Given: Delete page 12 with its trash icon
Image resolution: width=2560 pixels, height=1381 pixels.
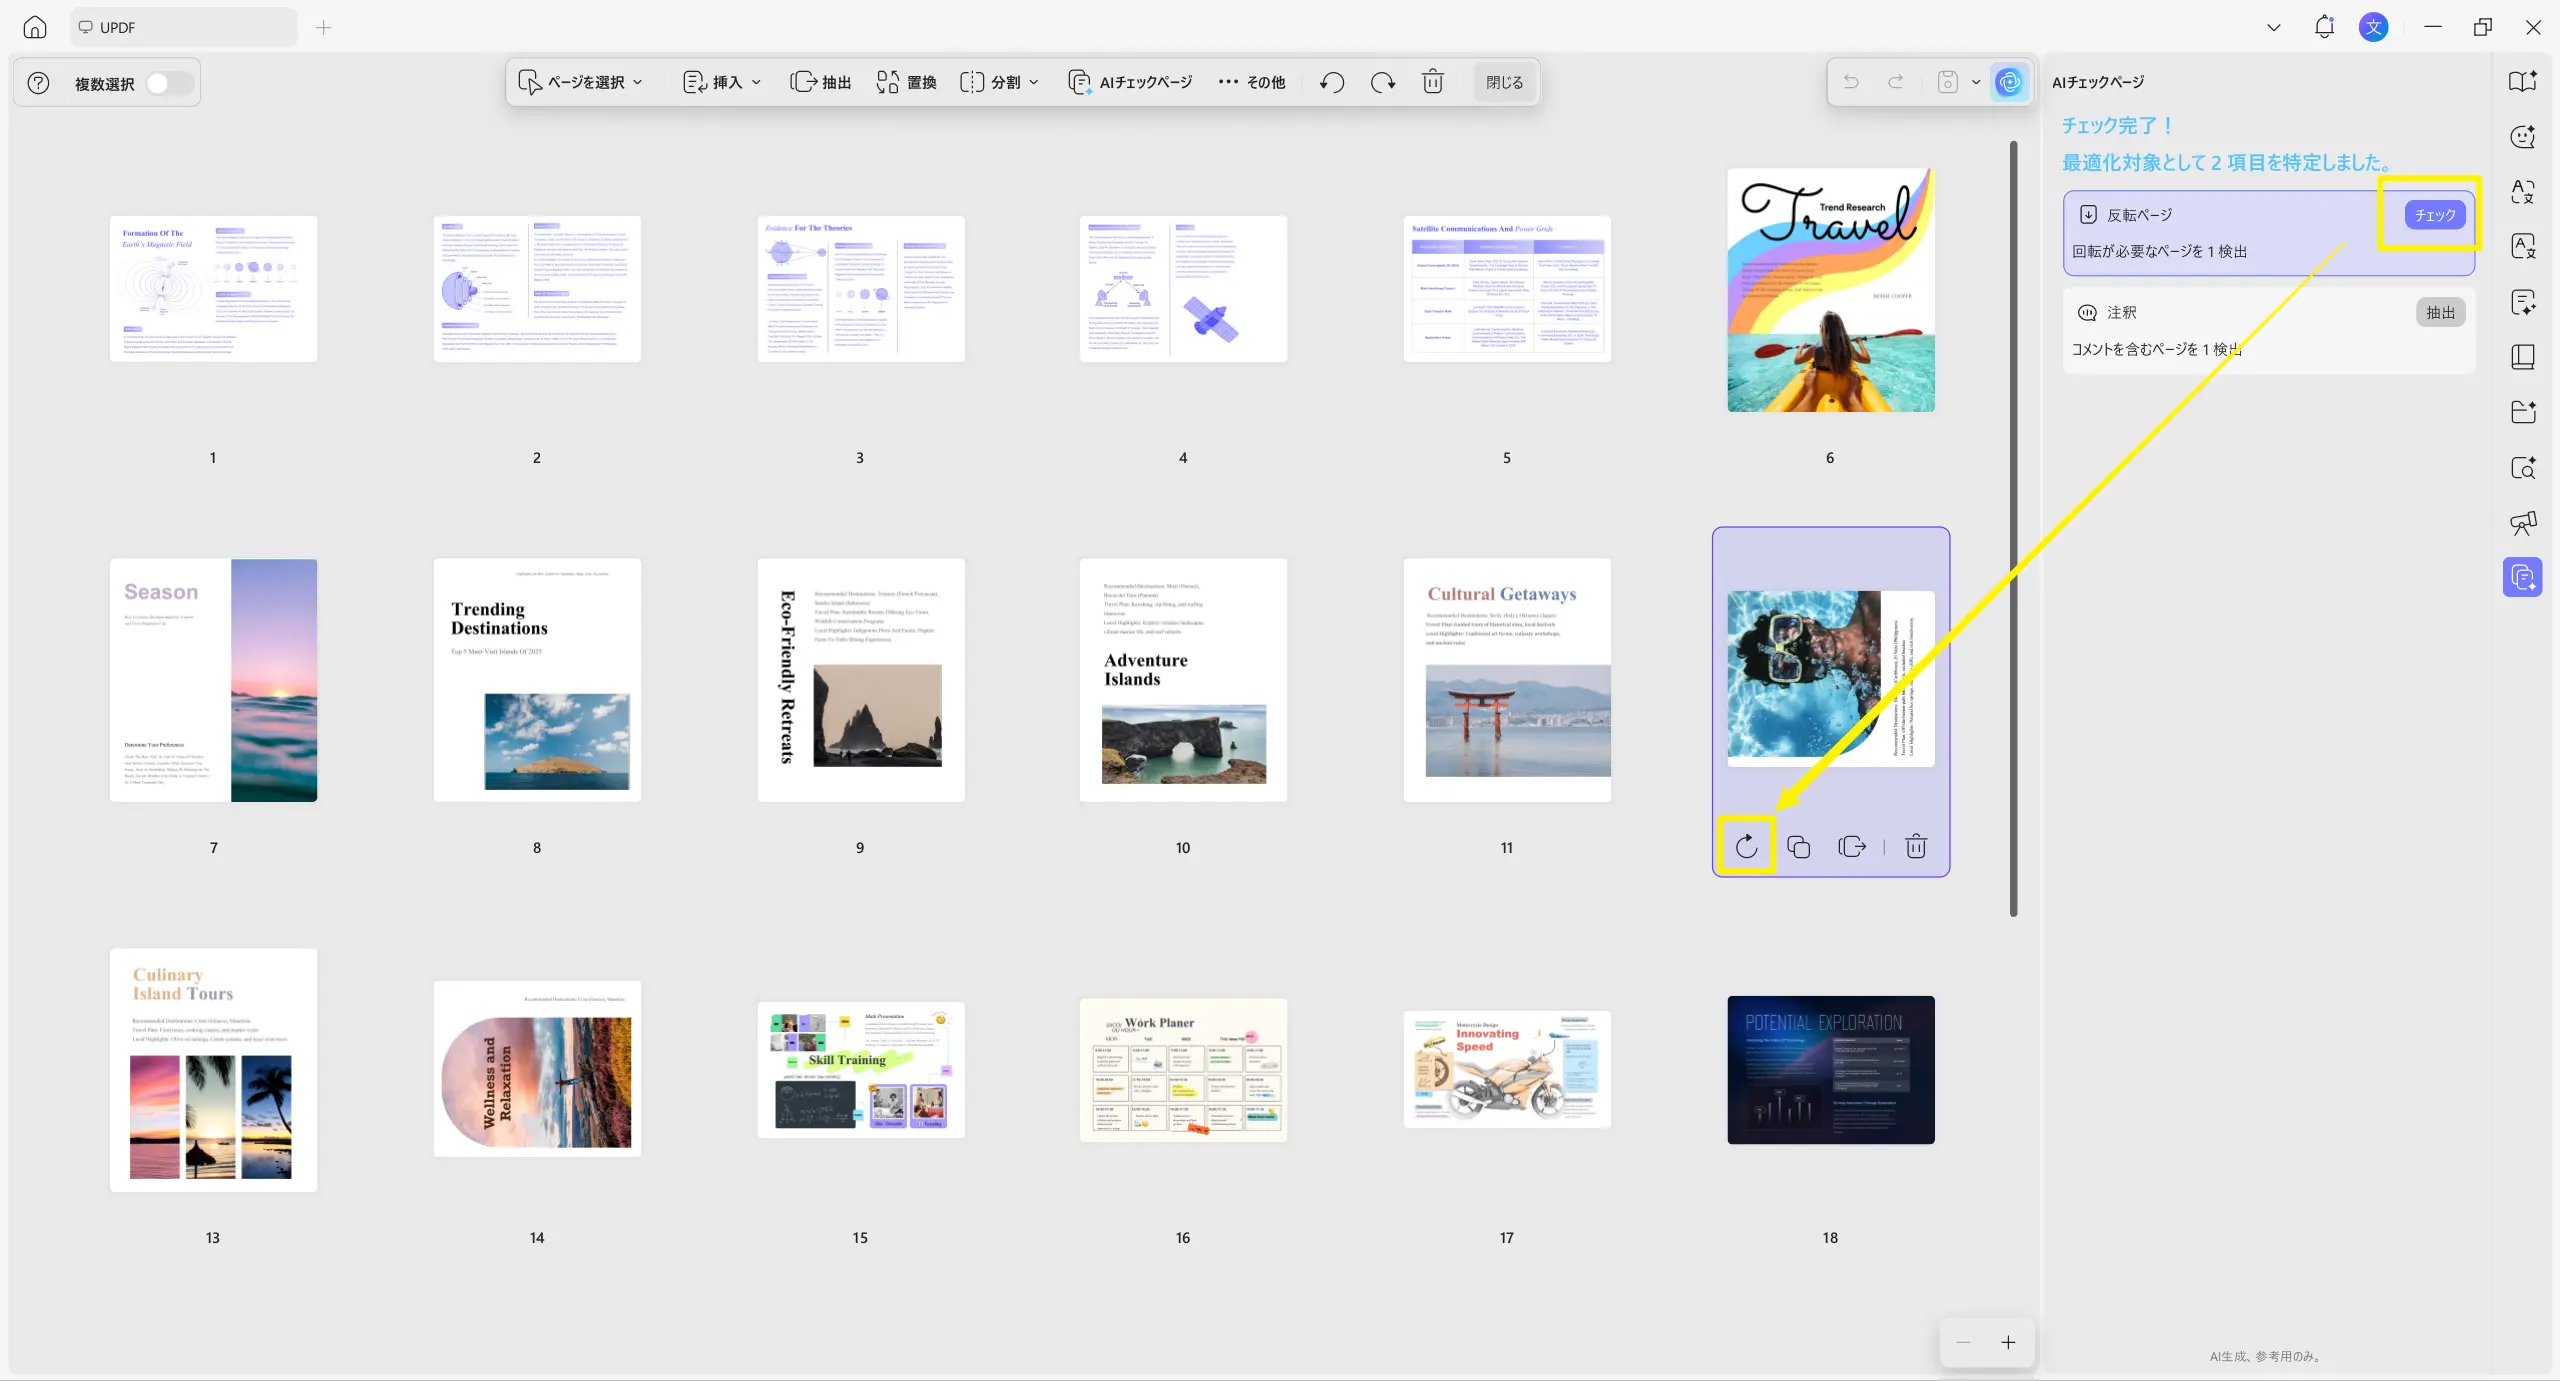Looking at the screenshot, I should click(1915, 846).
